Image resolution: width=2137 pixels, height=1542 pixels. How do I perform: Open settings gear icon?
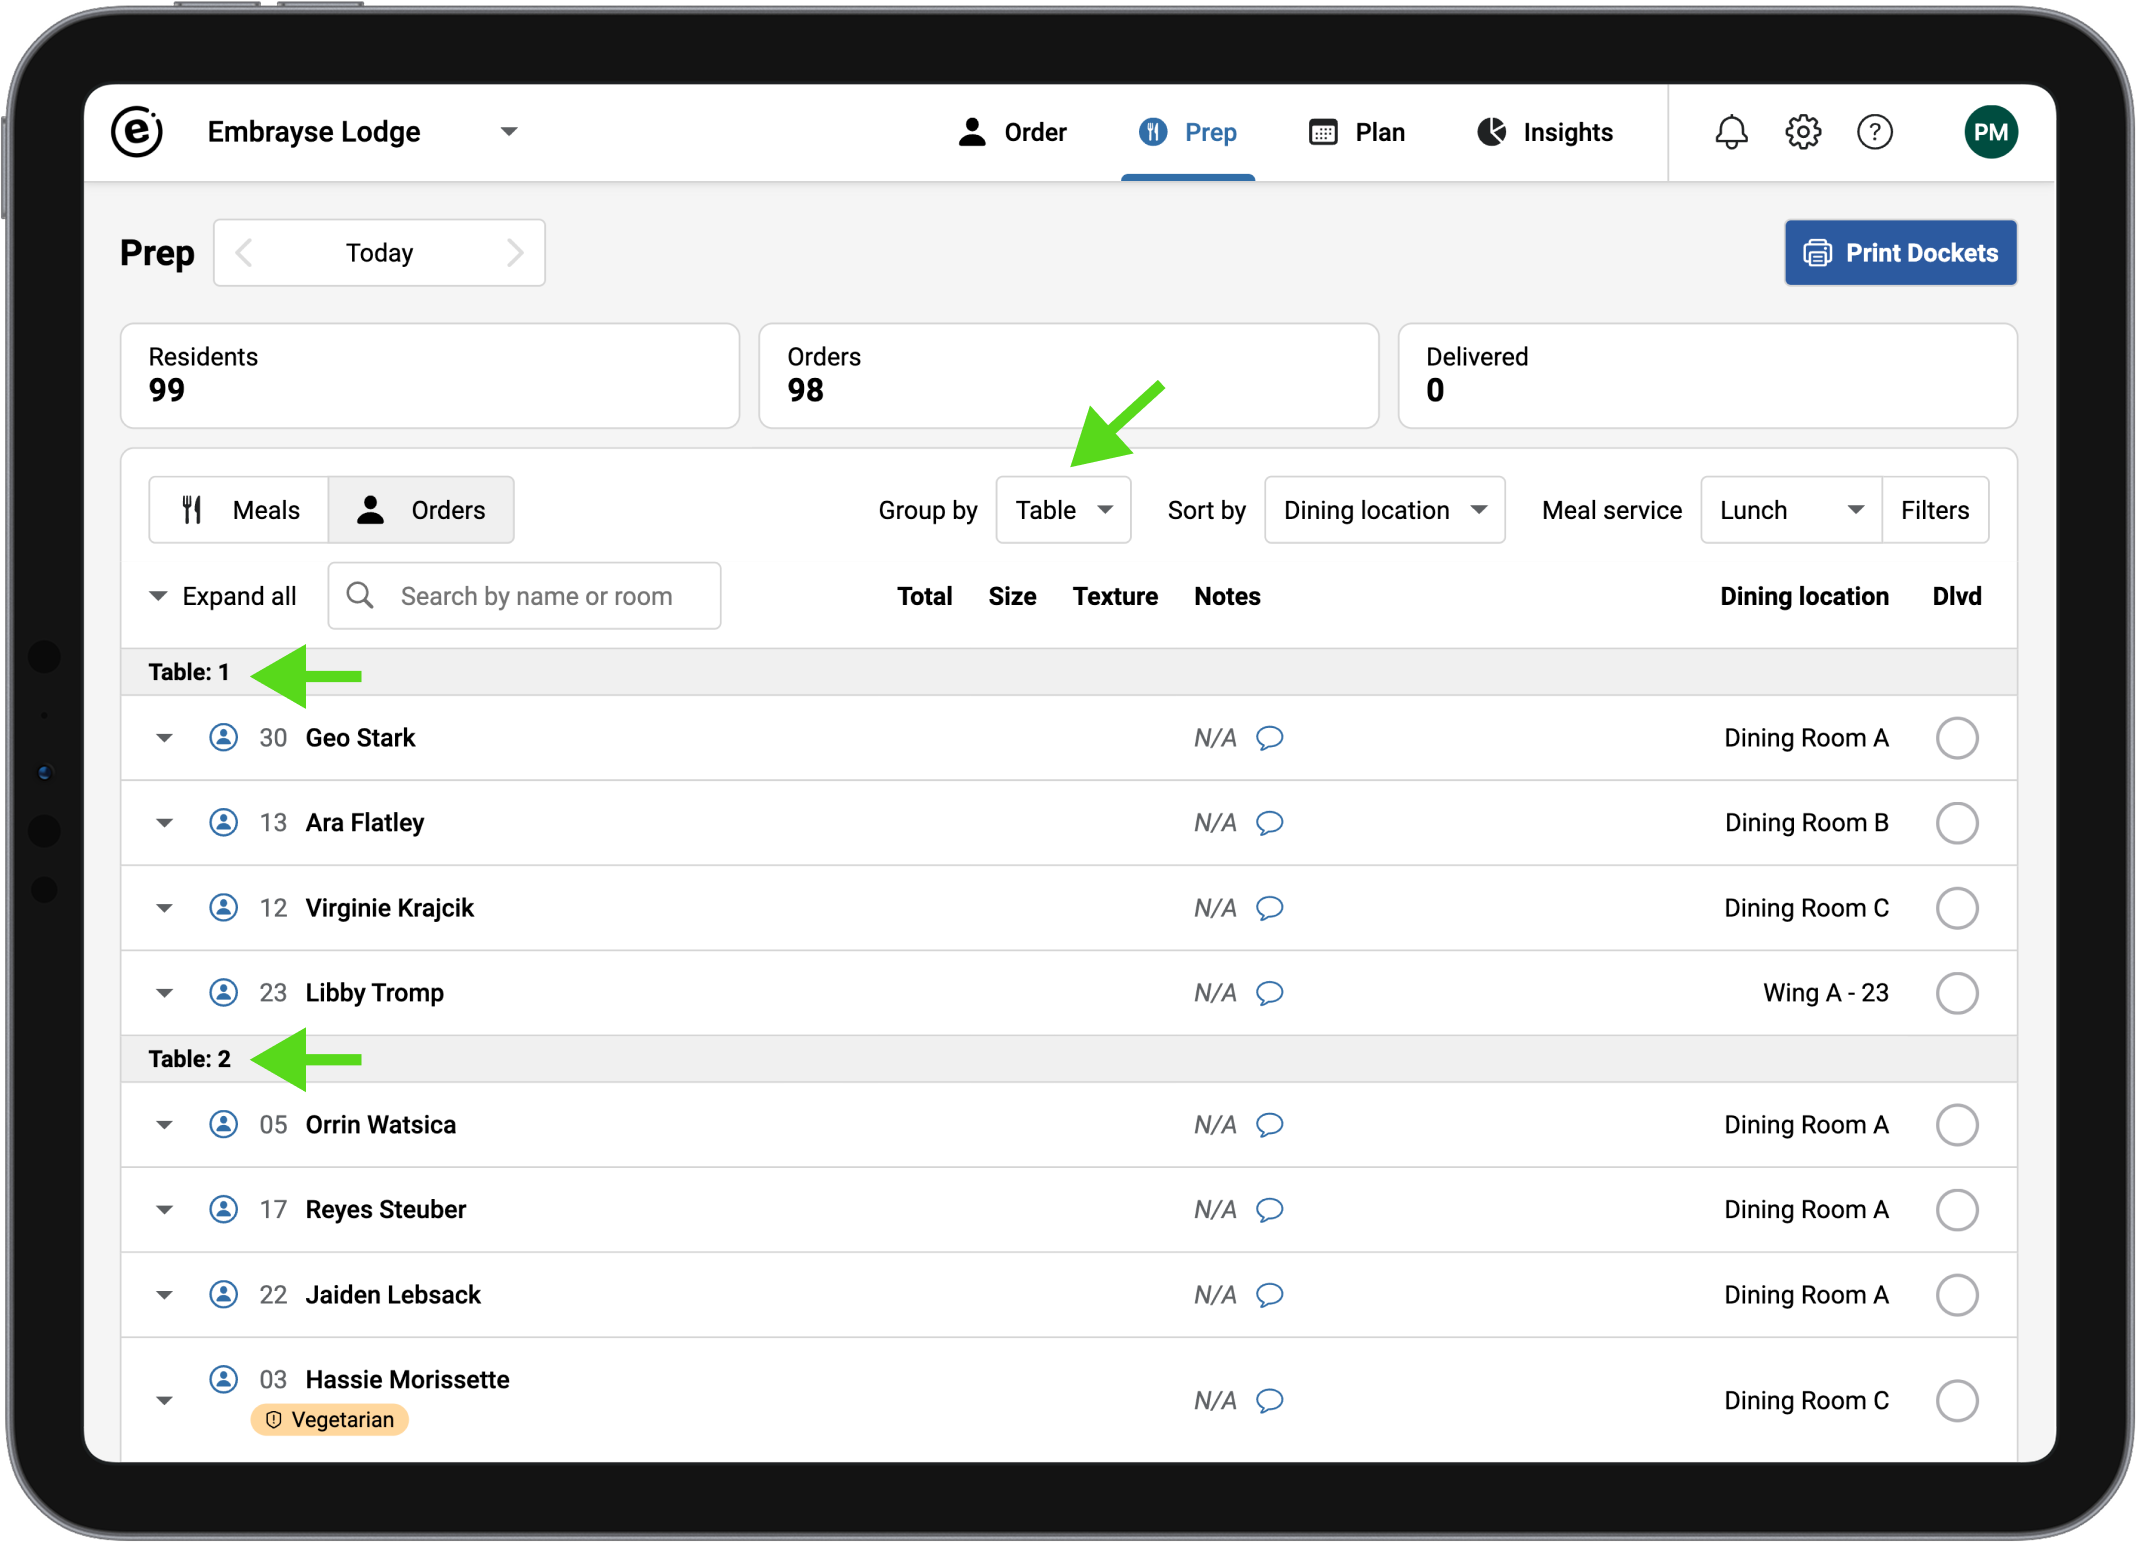1803,132
